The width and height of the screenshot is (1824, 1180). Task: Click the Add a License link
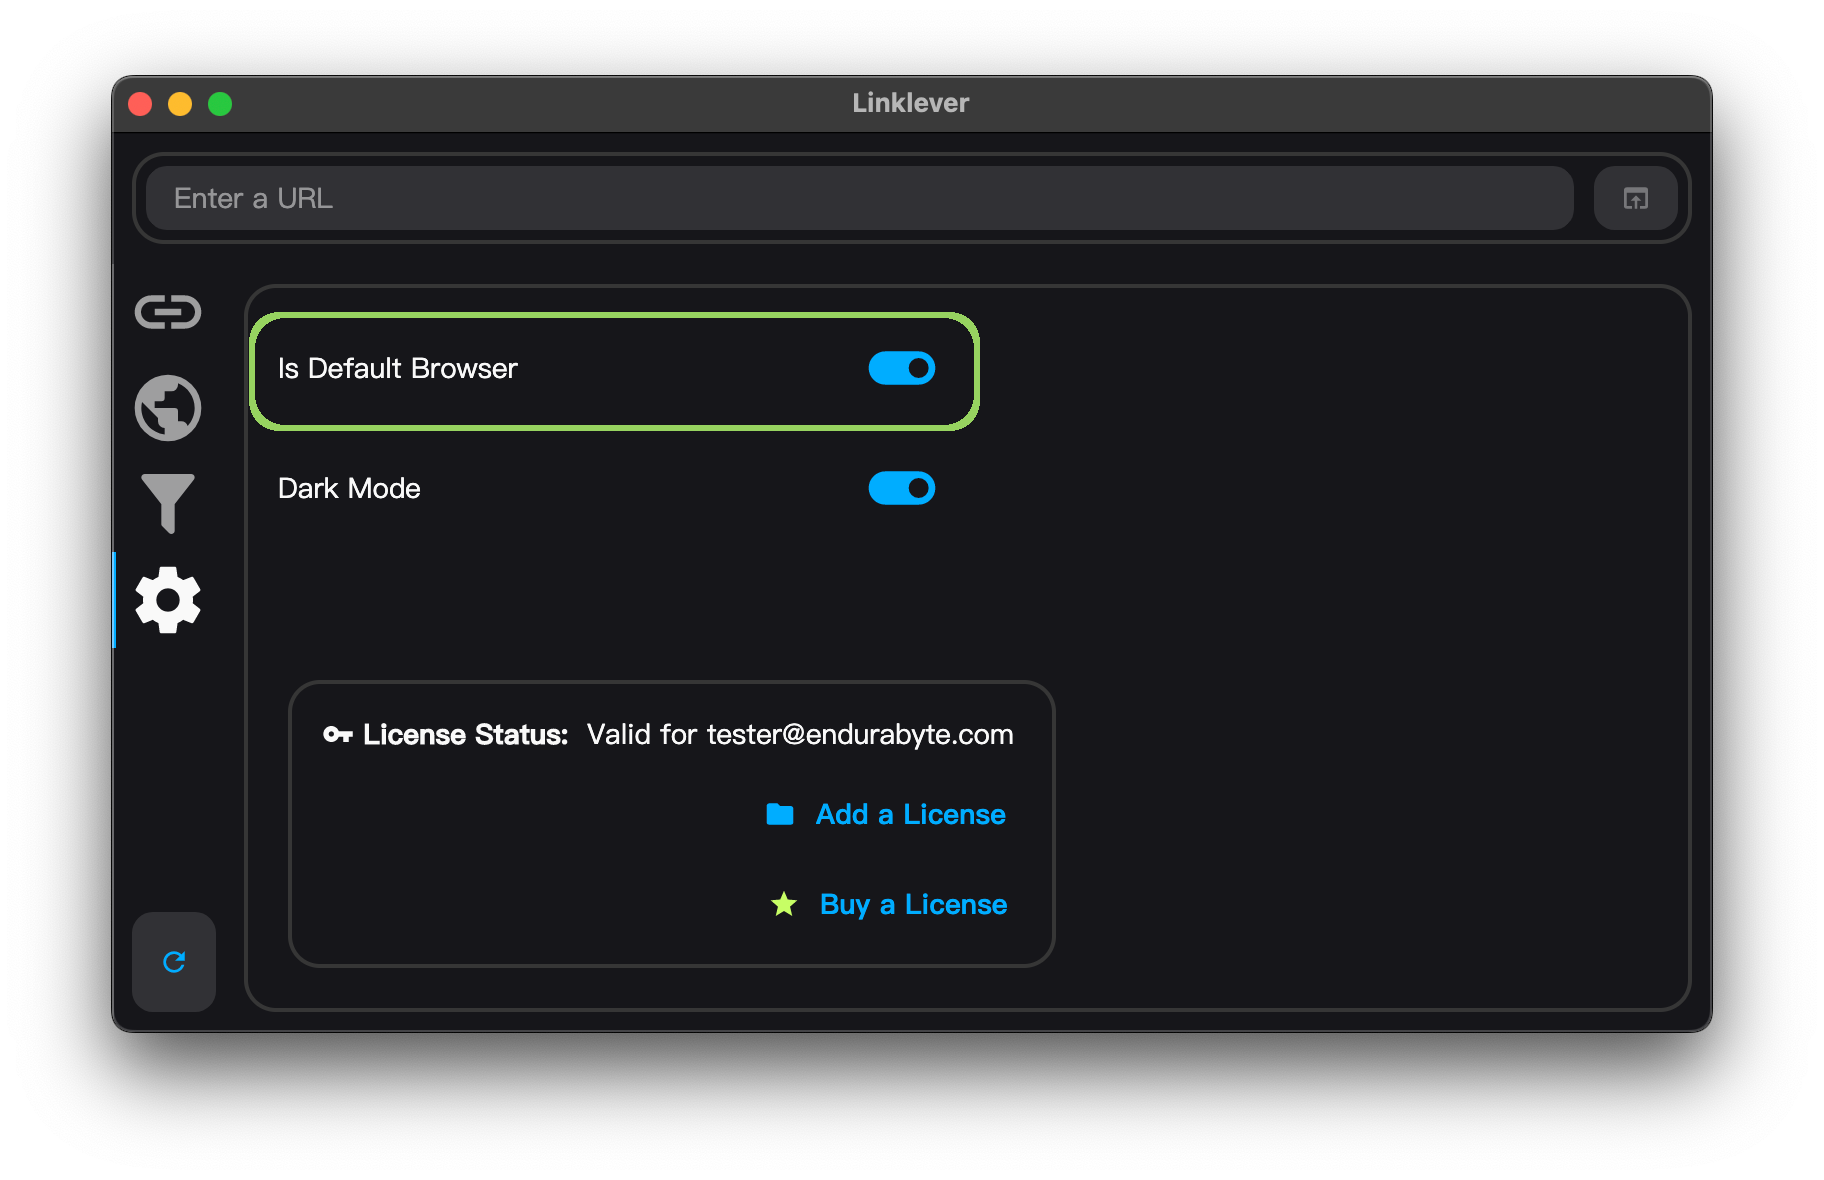pos(910,814)
